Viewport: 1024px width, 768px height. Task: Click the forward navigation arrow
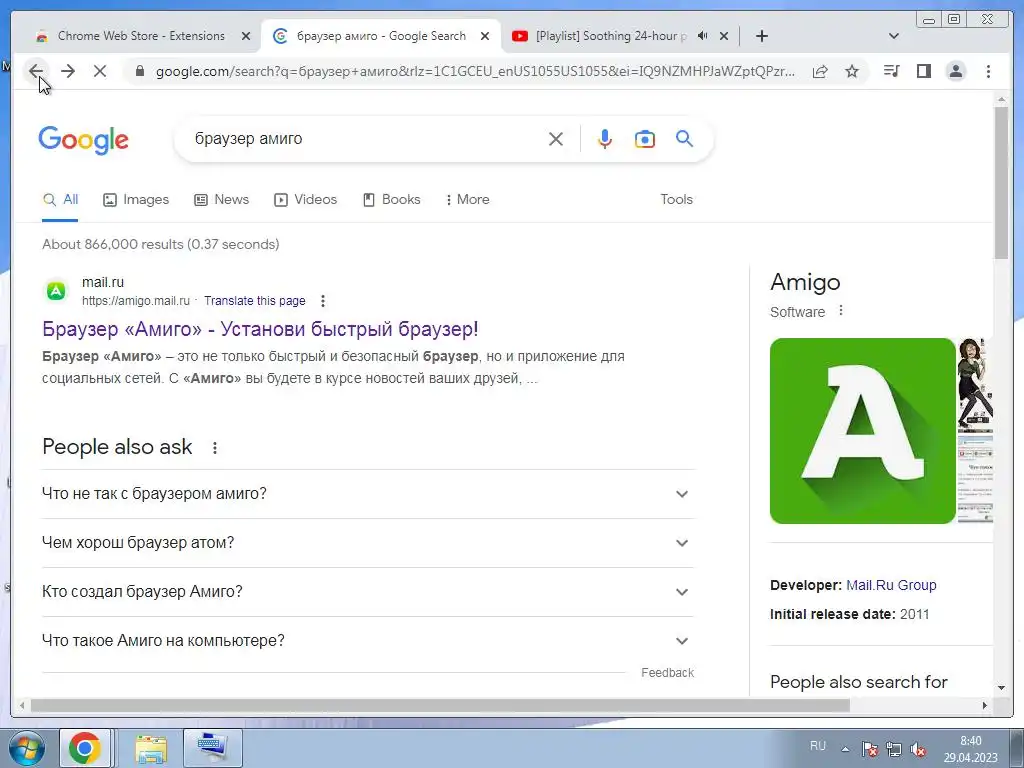point(68,71)
